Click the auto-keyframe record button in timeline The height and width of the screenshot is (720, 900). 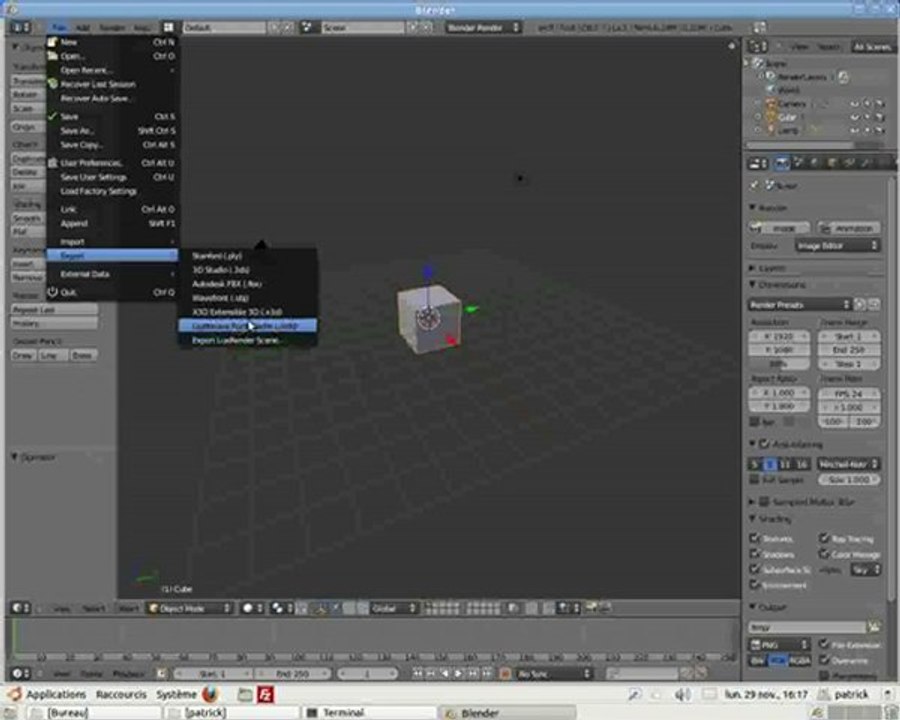pyautogui.click(x=505, y=673)
